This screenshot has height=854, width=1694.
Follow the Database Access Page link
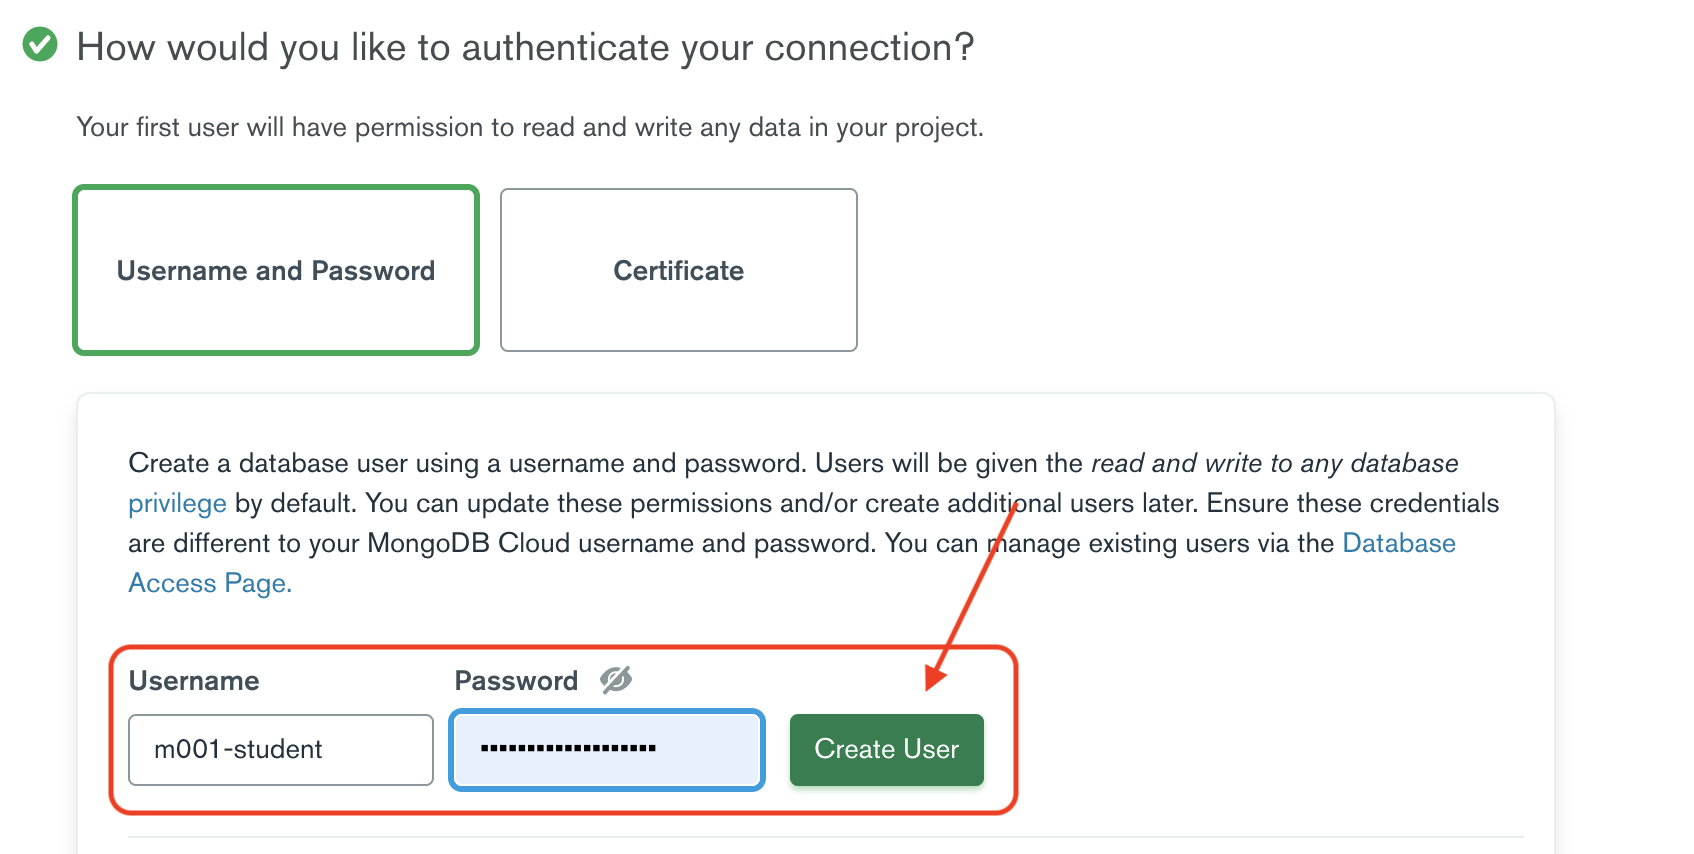(1398, 543)
